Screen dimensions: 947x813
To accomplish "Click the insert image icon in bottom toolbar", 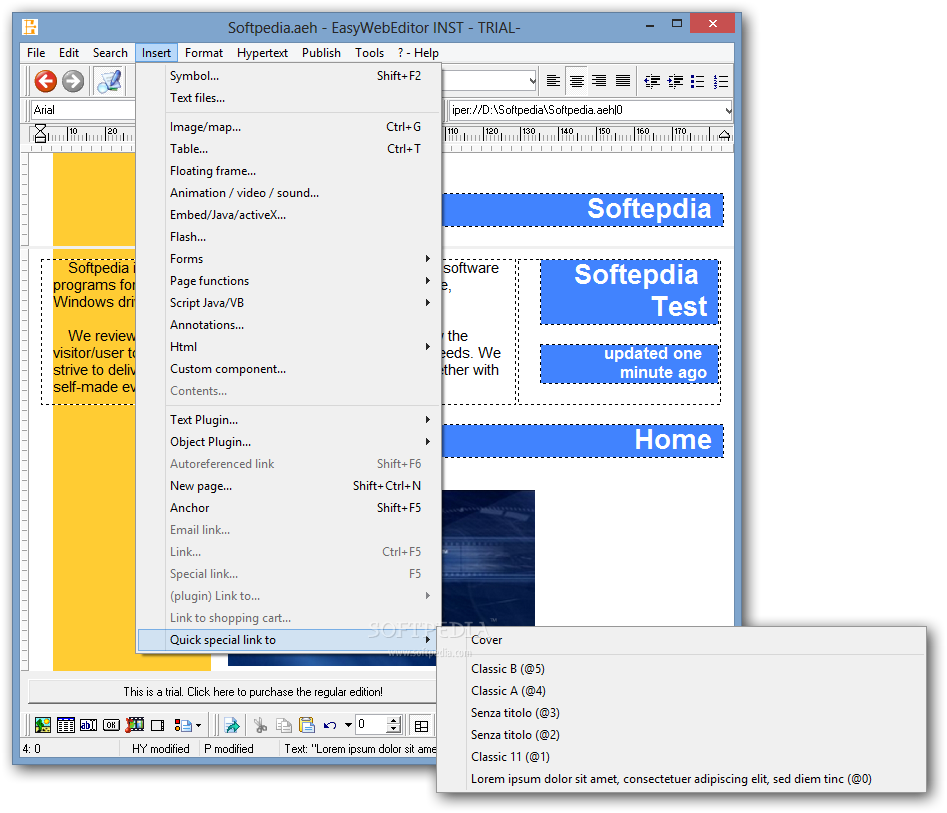I will point(43,724).
